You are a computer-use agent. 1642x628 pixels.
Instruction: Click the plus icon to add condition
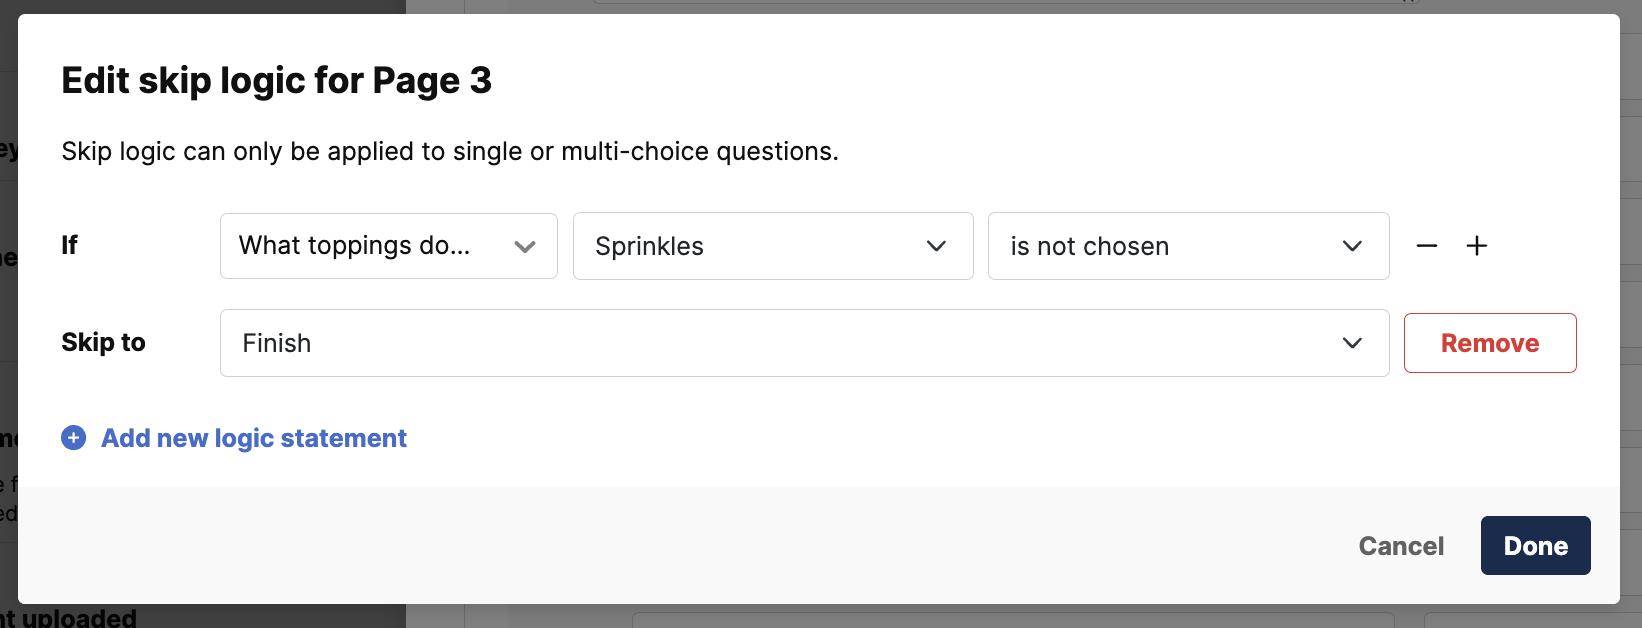click(1477, 246)
